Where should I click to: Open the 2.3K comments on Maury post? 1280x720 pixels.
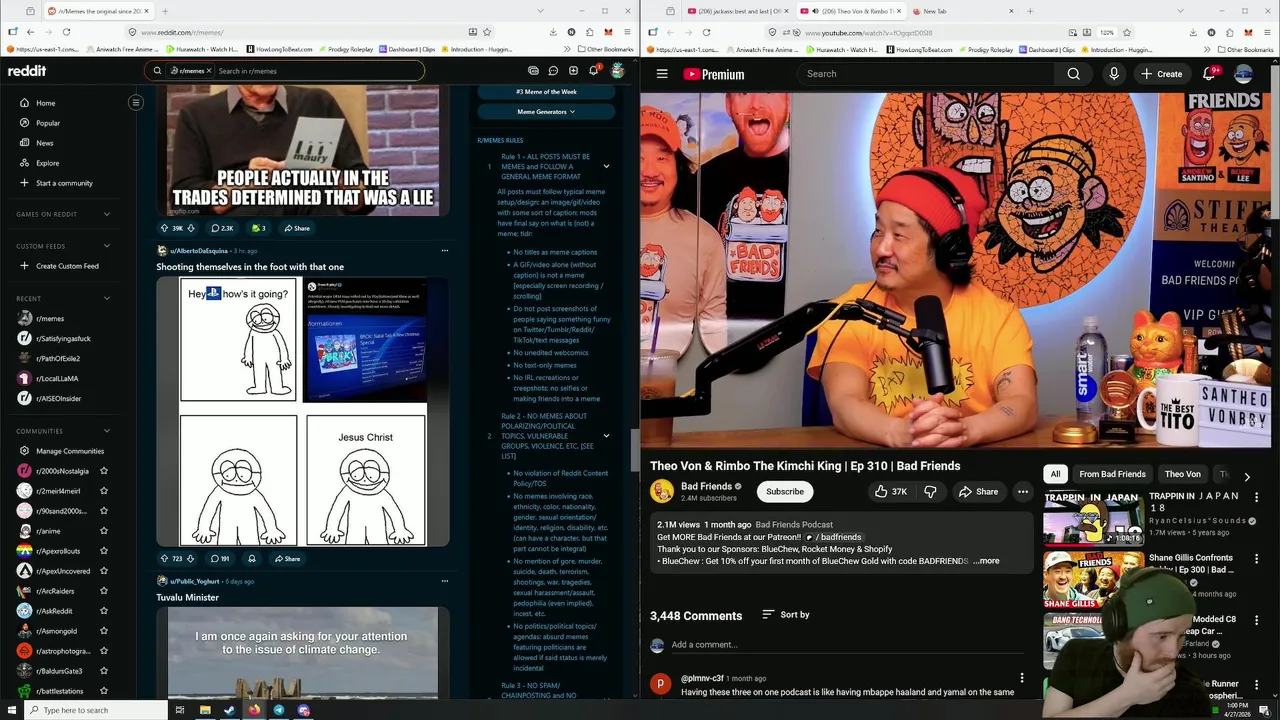[221, 228]
